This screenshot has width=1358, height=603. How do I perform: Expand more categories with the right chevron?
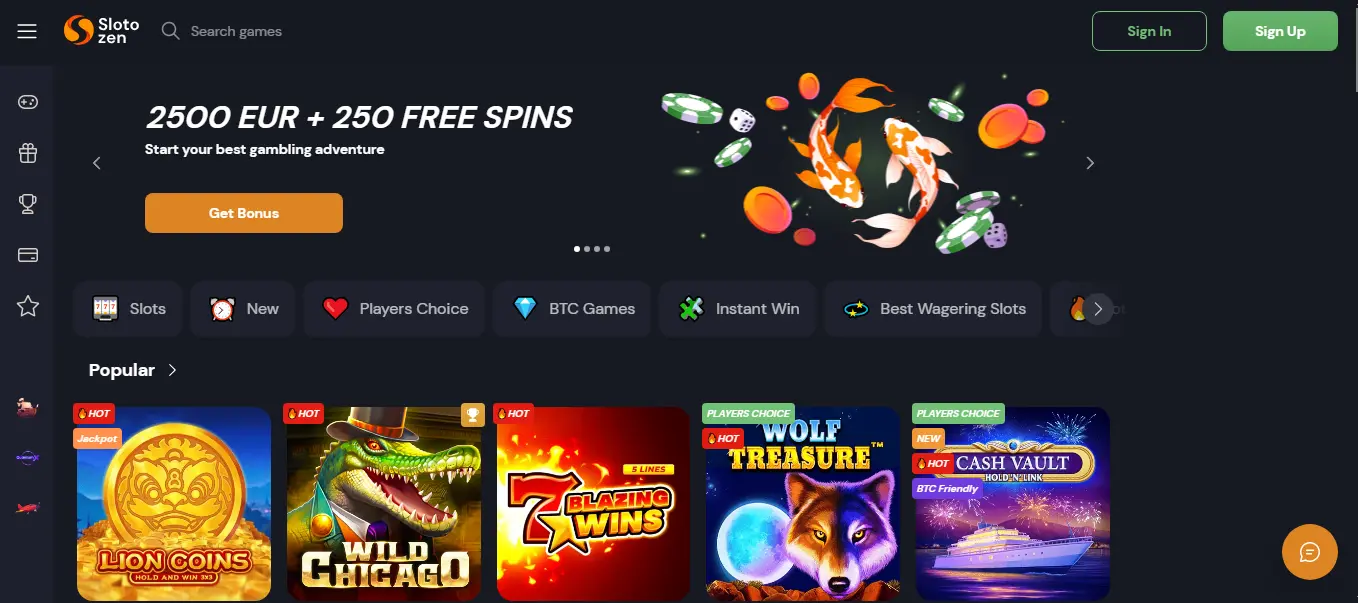[1098, 309]
